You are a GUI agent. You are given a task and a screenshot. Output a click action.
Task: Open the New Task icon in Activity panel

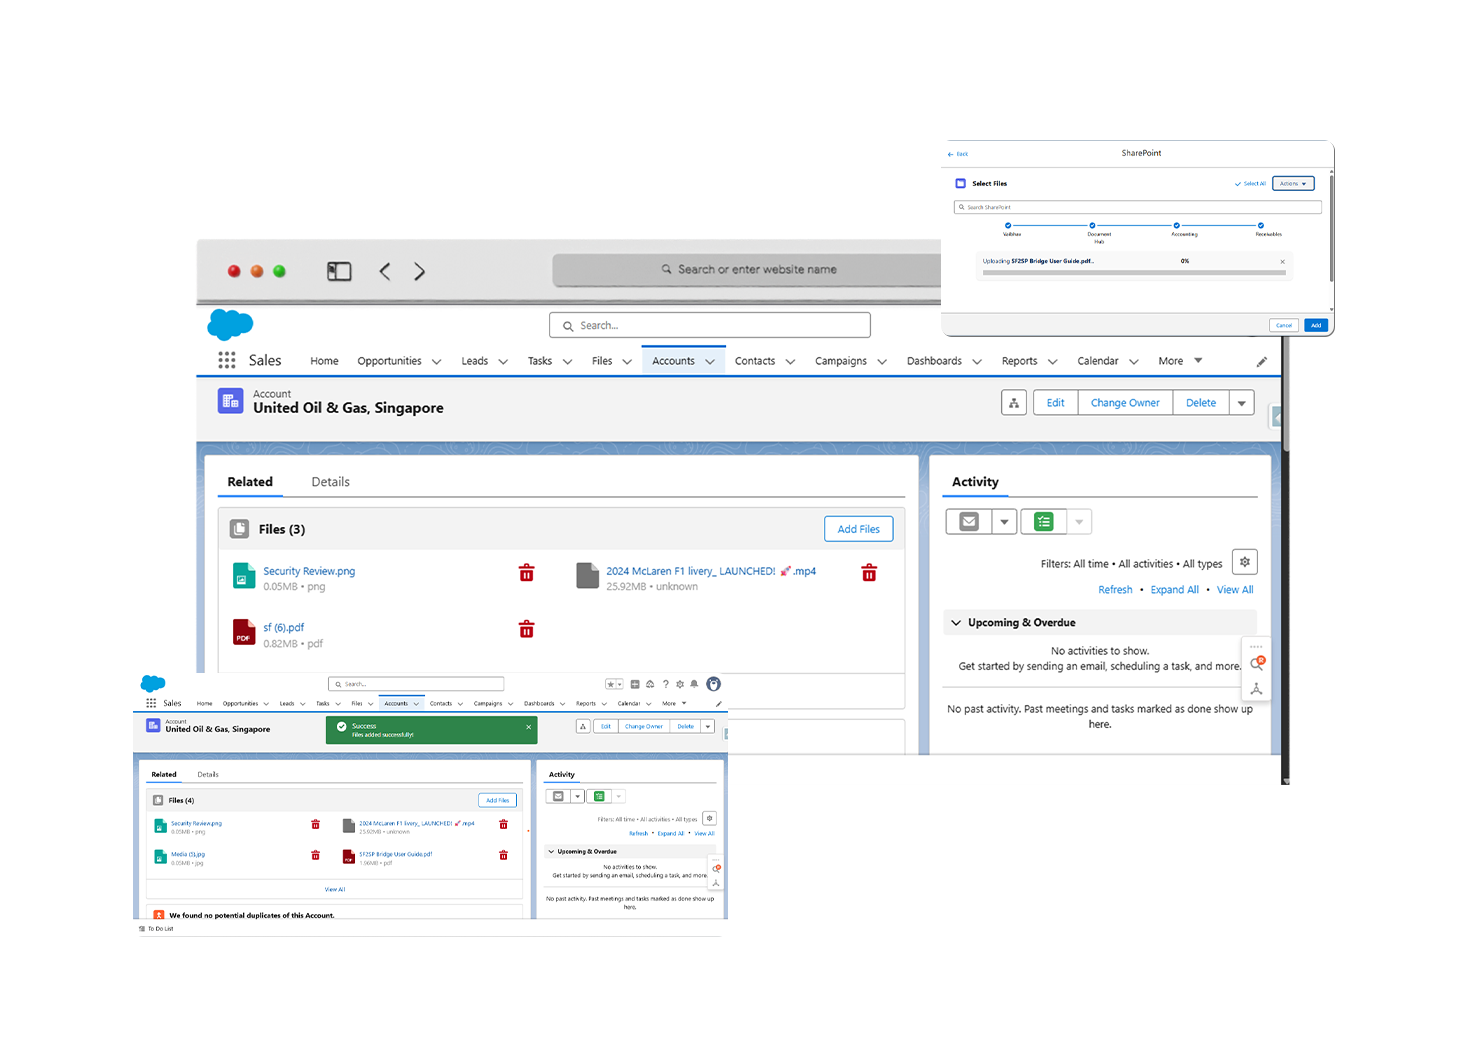1043,521
